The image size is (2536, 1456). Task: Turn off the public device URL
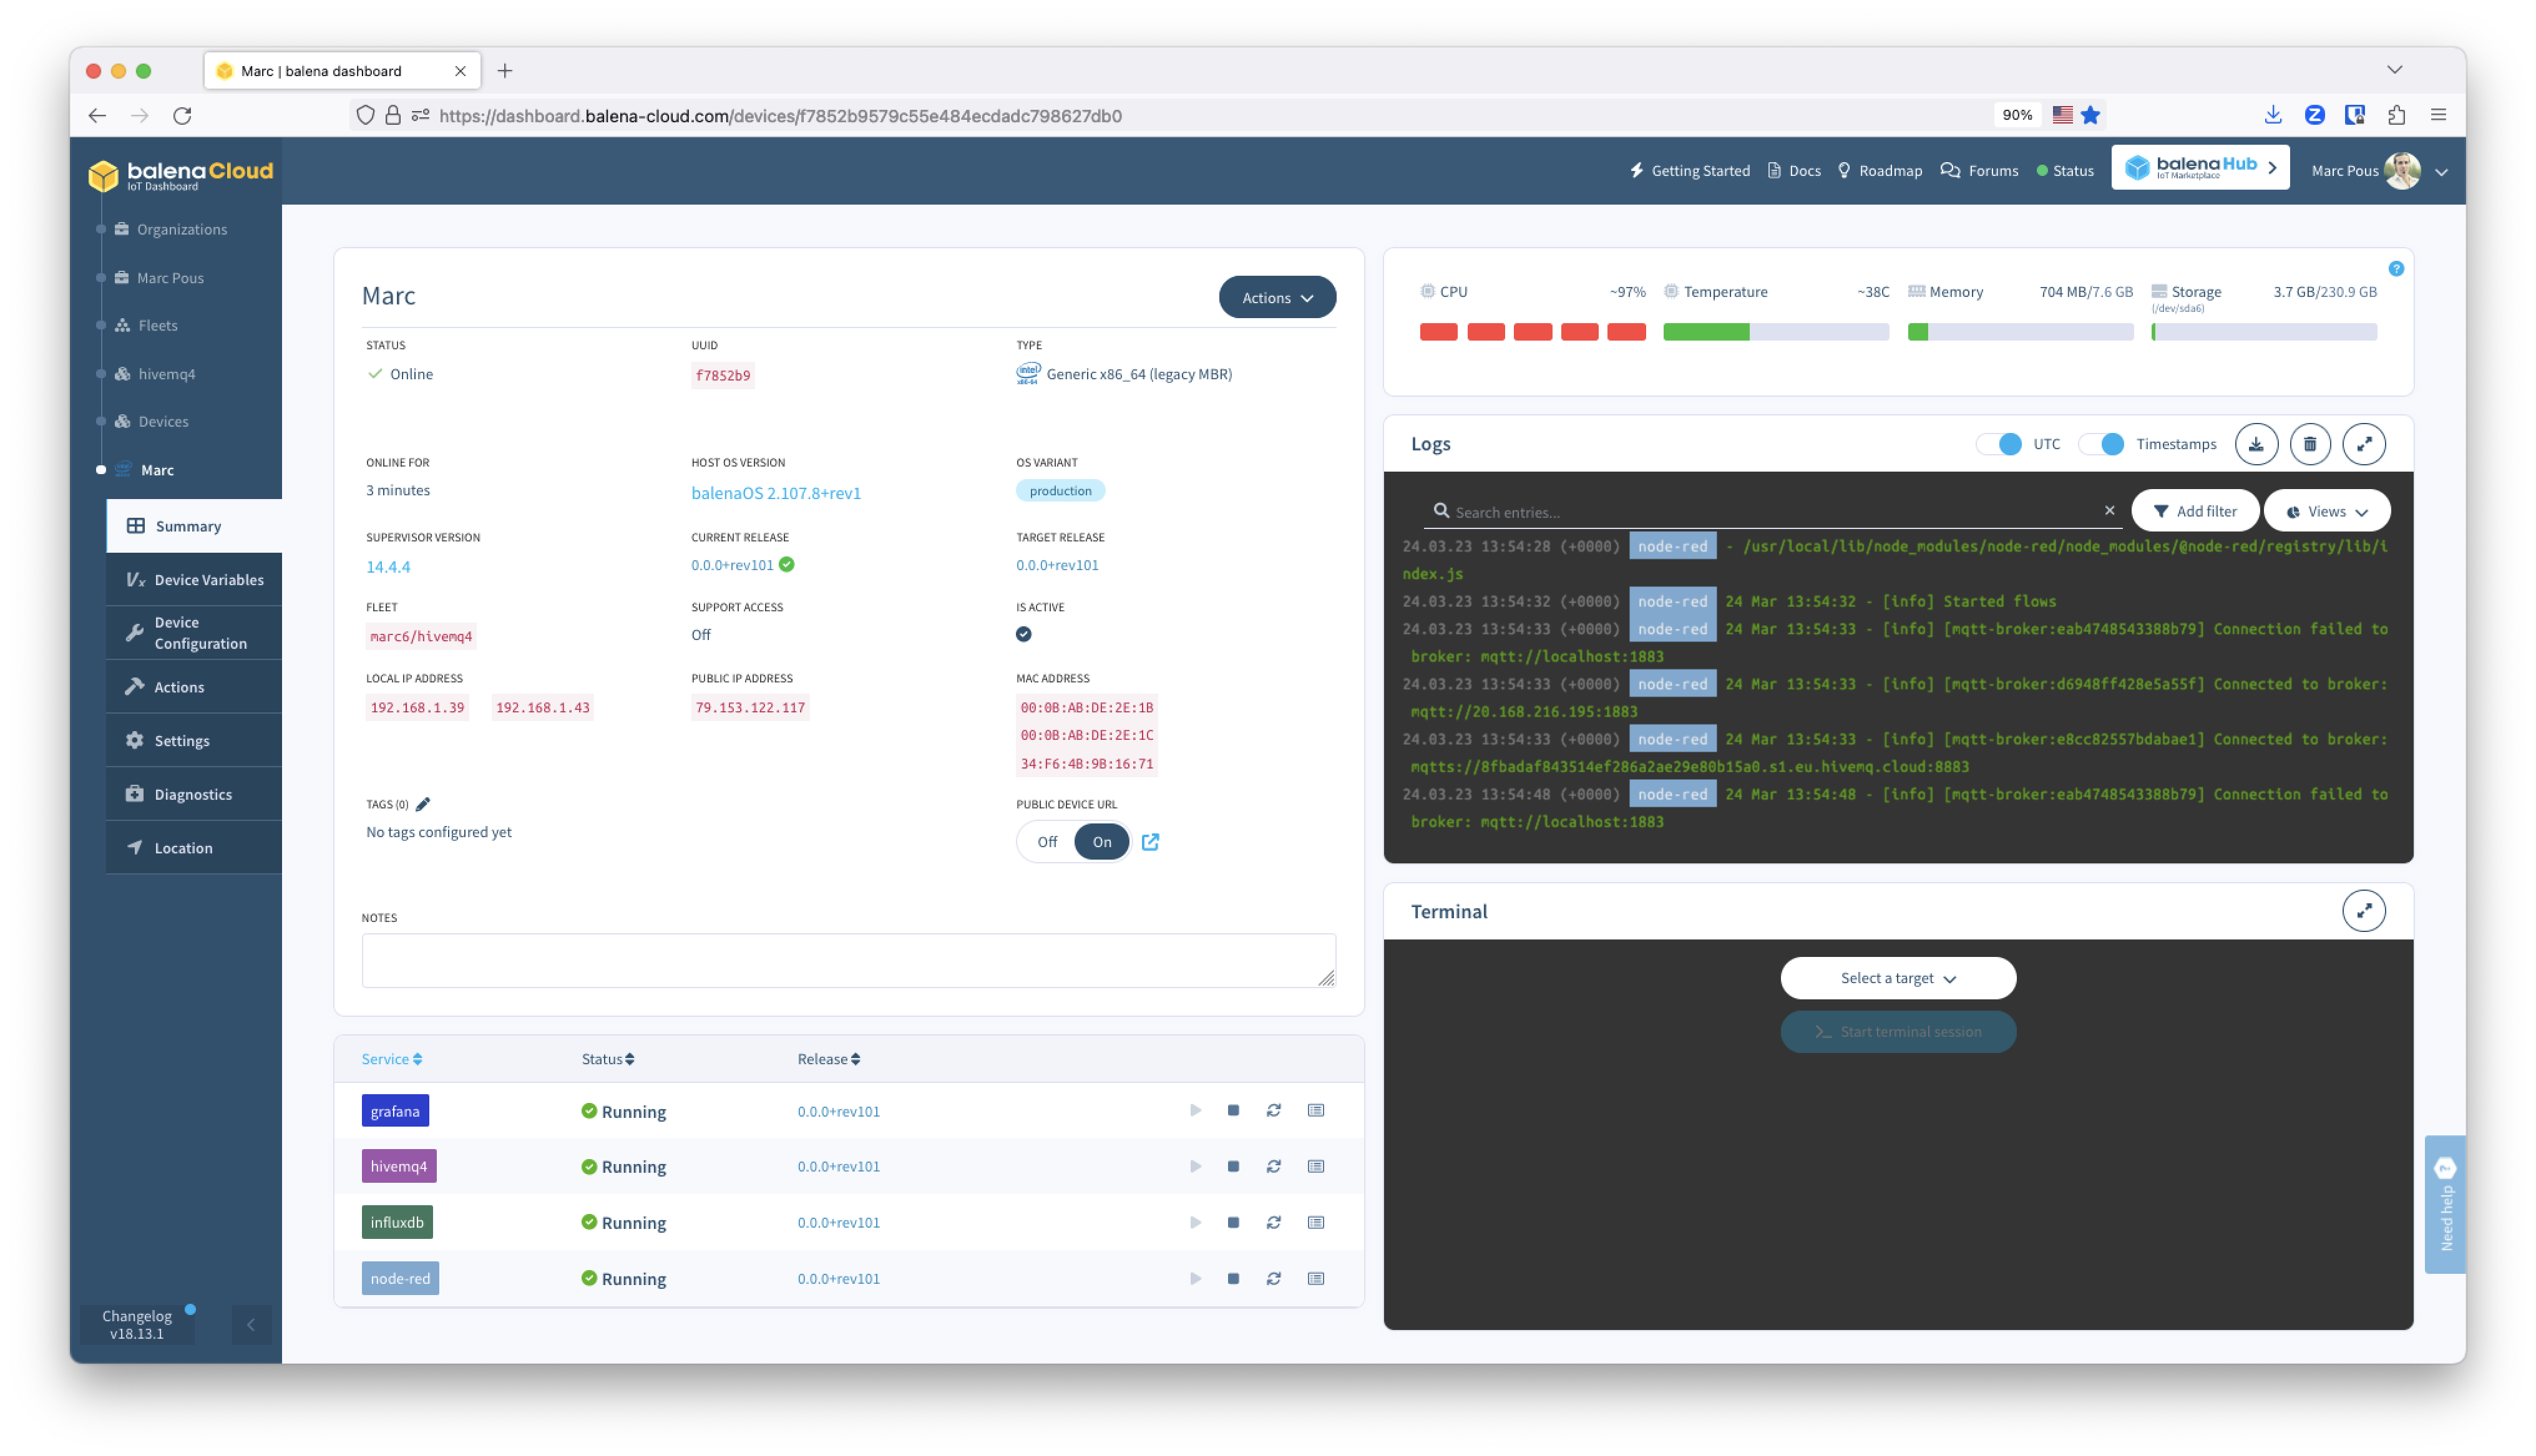click(x=1046, y=841)
